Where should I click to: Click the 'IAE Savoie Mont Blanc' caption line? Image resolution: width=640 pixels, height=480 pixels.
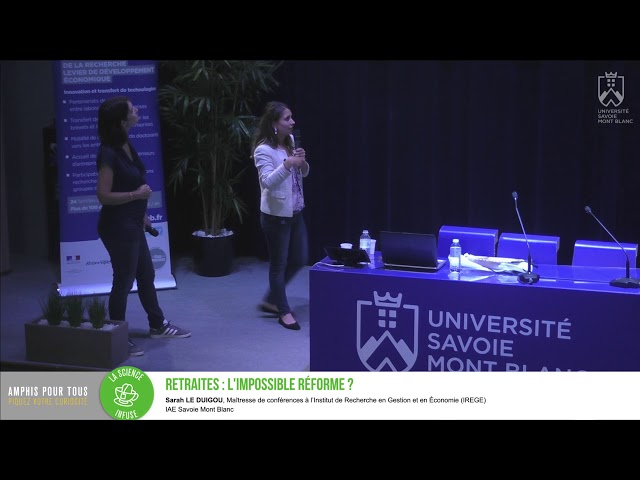tap(200, 409)
